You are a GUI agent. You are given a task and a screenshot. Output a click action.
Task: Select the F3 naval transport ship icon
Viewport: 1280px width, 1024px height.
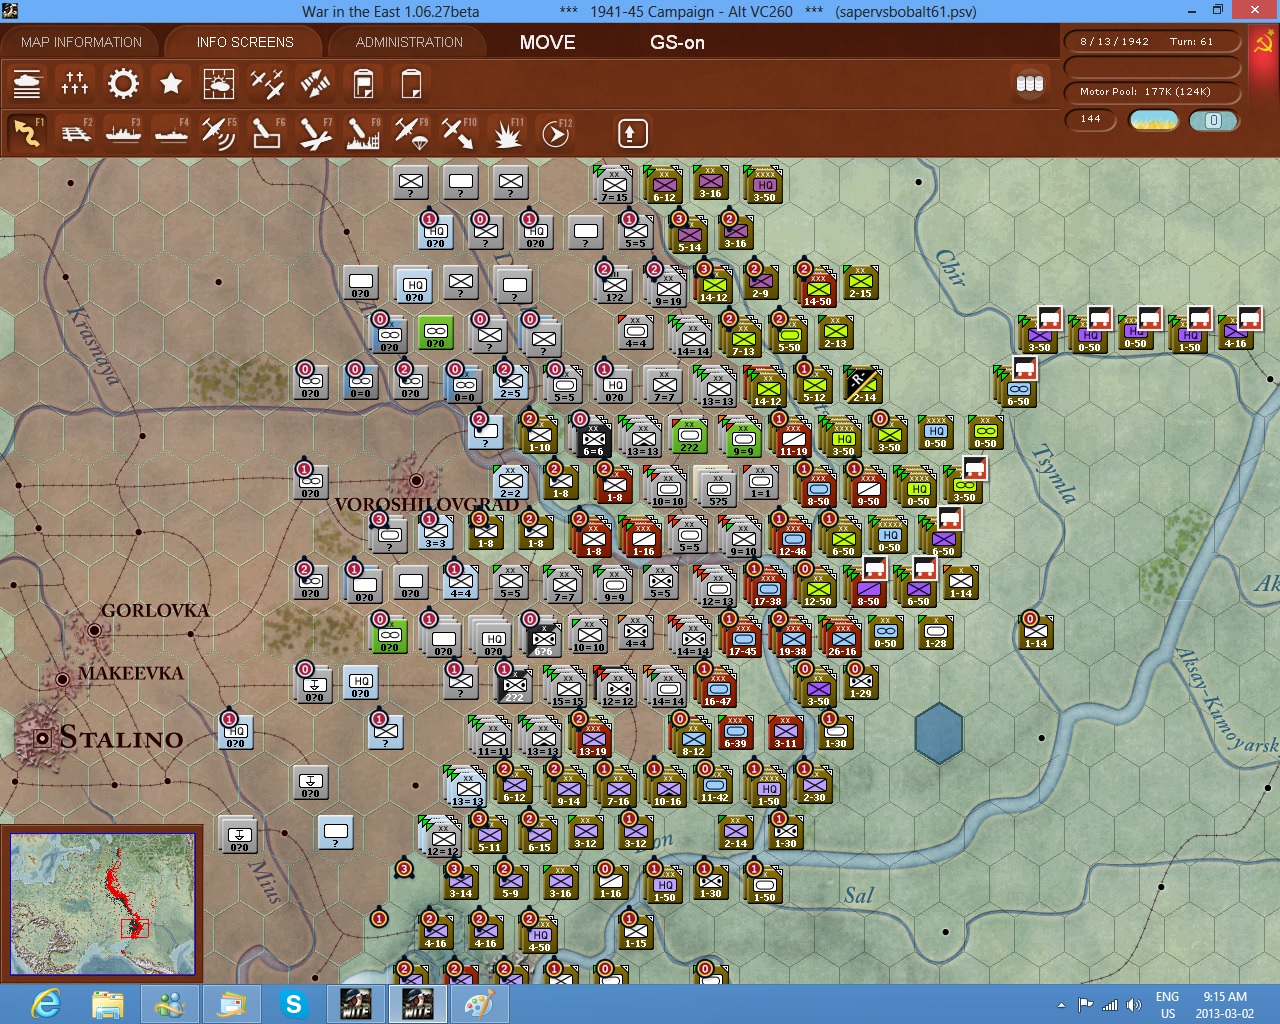tap(123, 132)
